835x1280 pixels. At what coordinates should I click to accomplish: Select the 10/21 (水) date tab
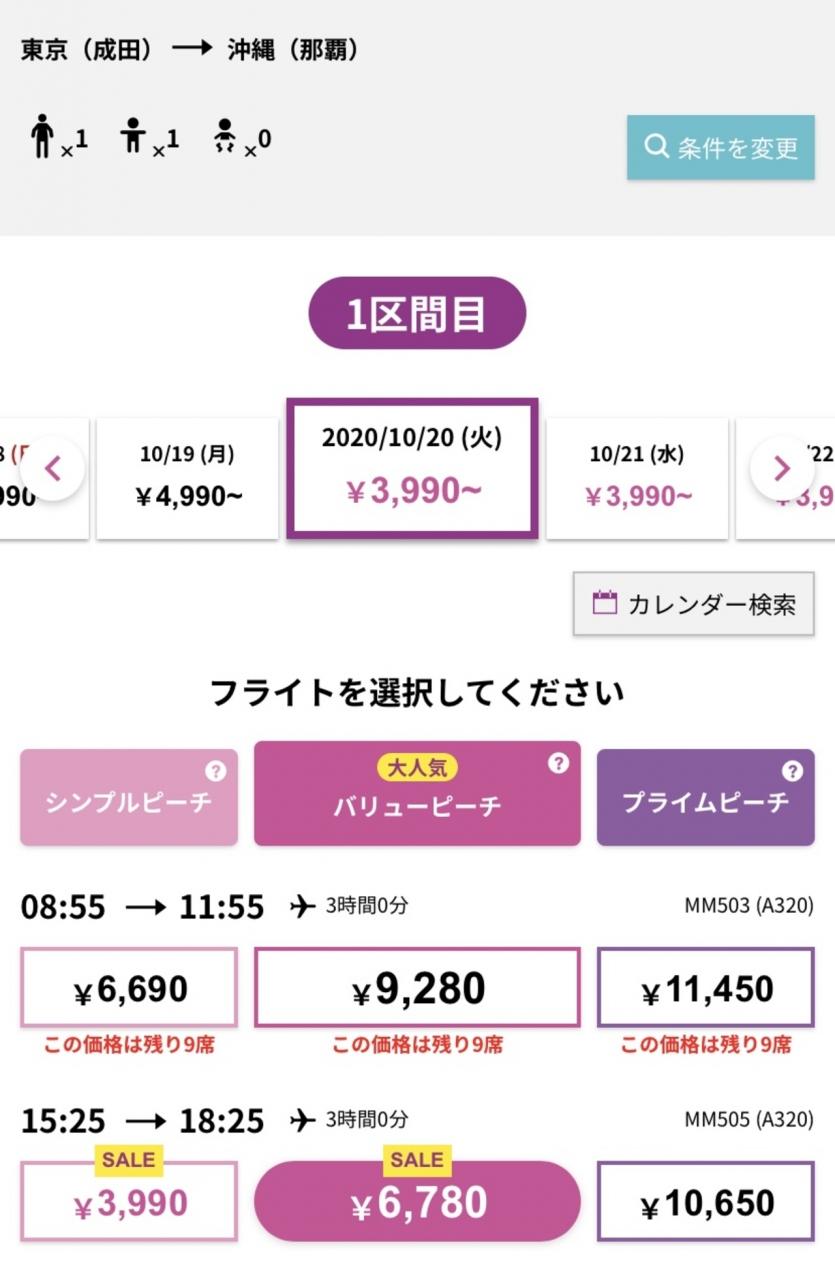[637, 477]
